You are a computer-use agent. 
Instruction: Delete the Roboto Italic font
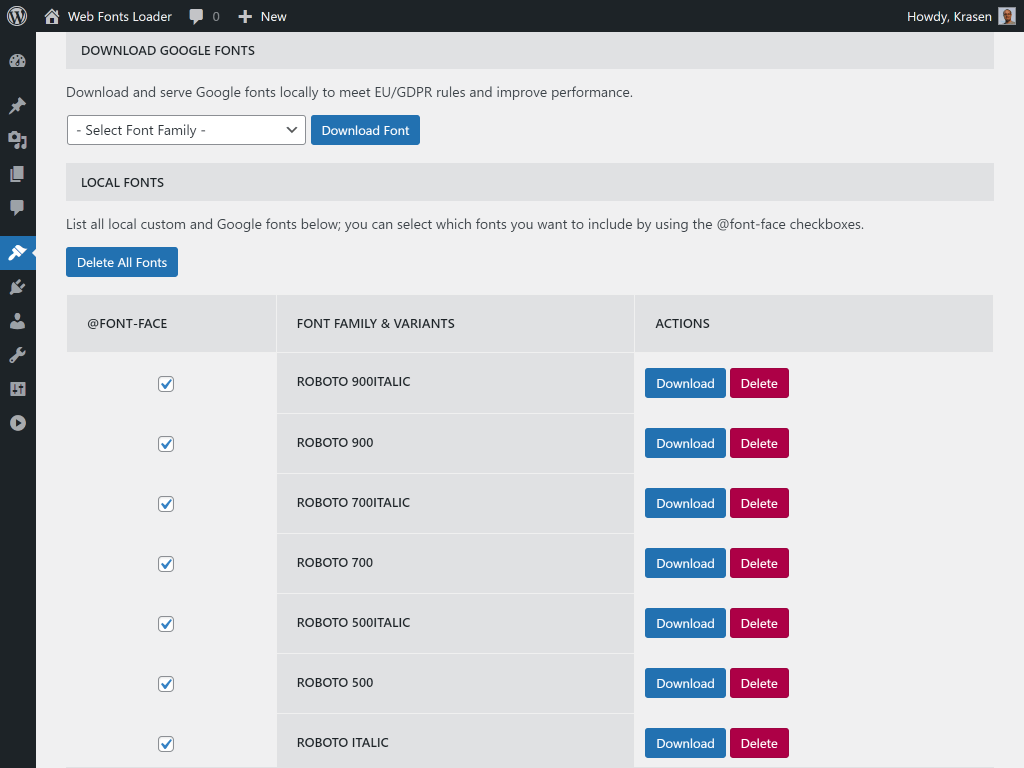[x=759, y=743]
